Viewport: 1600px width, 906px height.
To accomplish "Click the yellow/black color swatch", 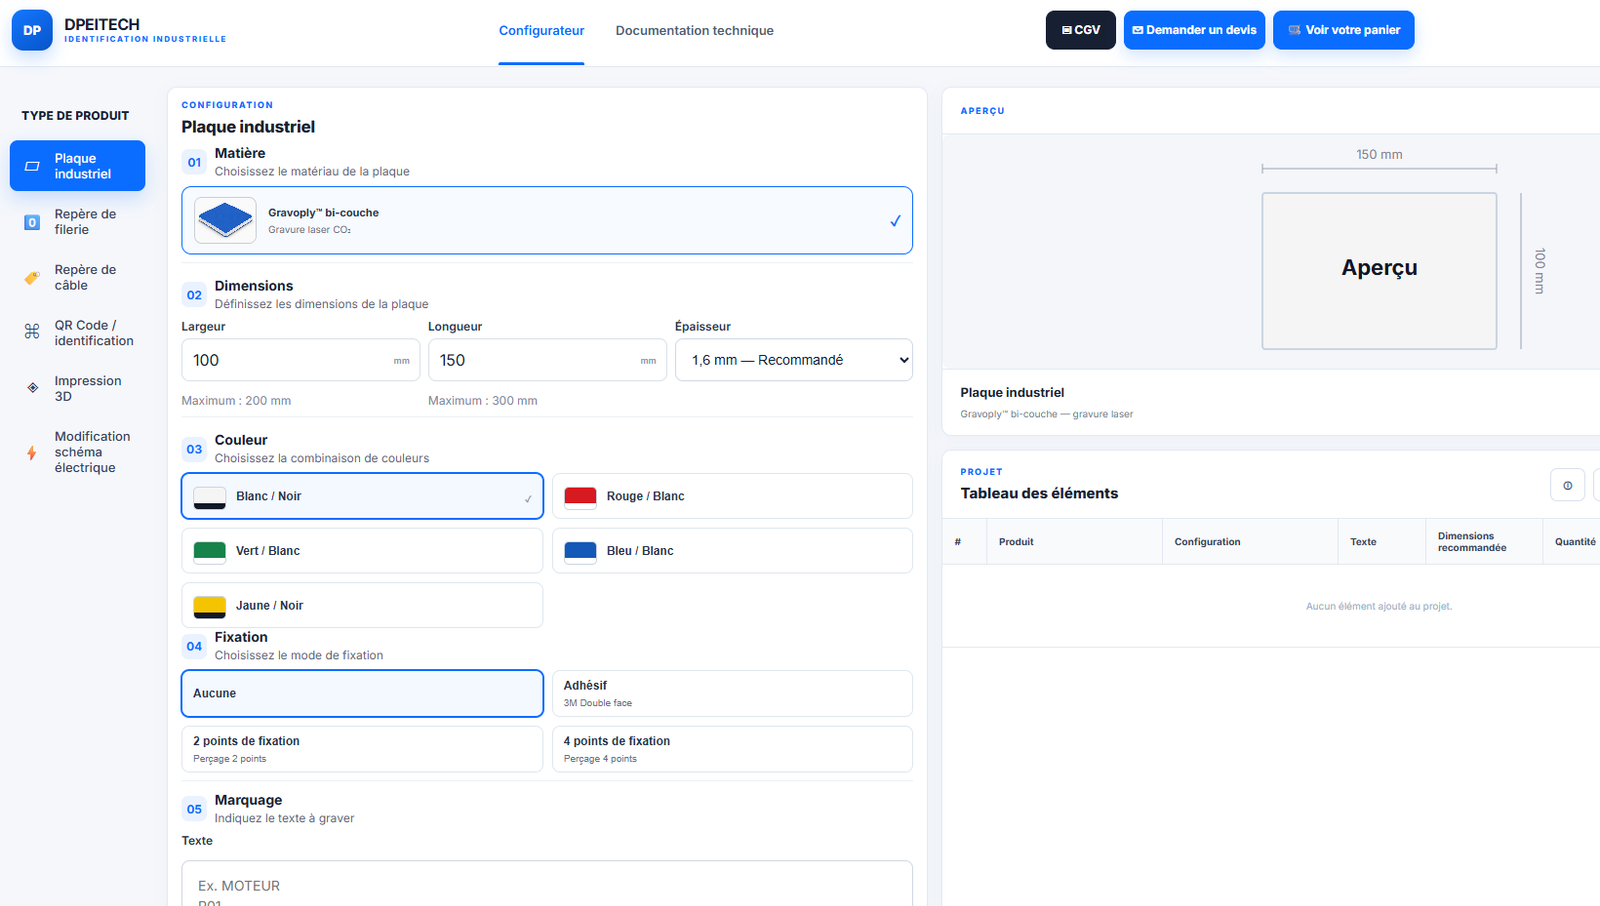I will pos(209,606).
